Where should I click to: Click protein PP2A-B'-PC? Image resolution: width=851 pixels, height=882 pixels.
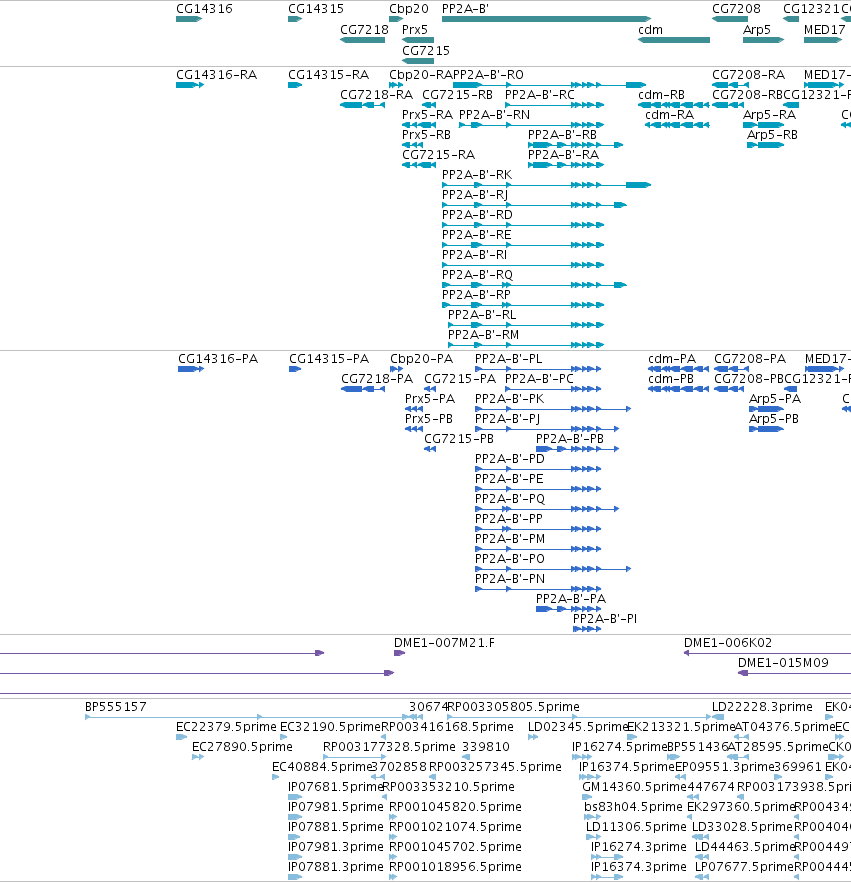tap(553, 389)
